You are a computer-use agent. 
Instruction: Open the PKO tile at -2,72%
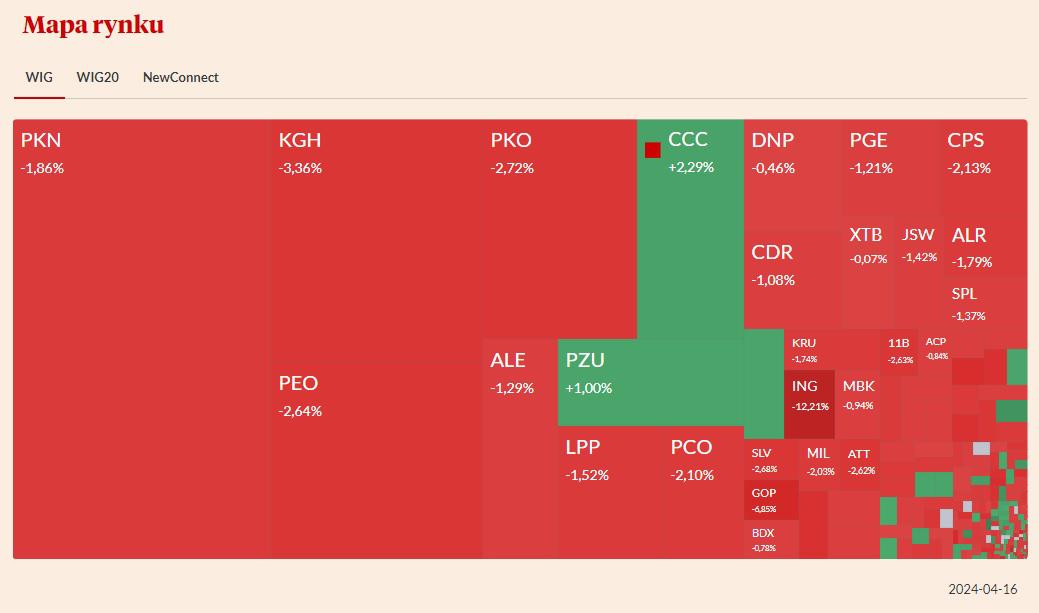559,229
